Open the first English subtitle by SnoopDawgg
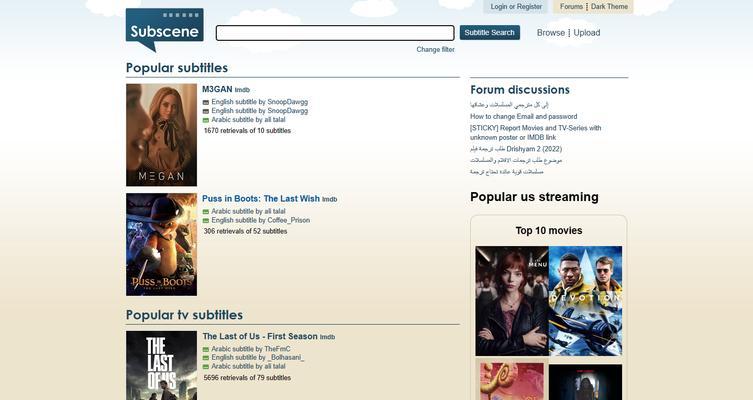This screenshot has height=400, width=753. (x=259, y=102)
